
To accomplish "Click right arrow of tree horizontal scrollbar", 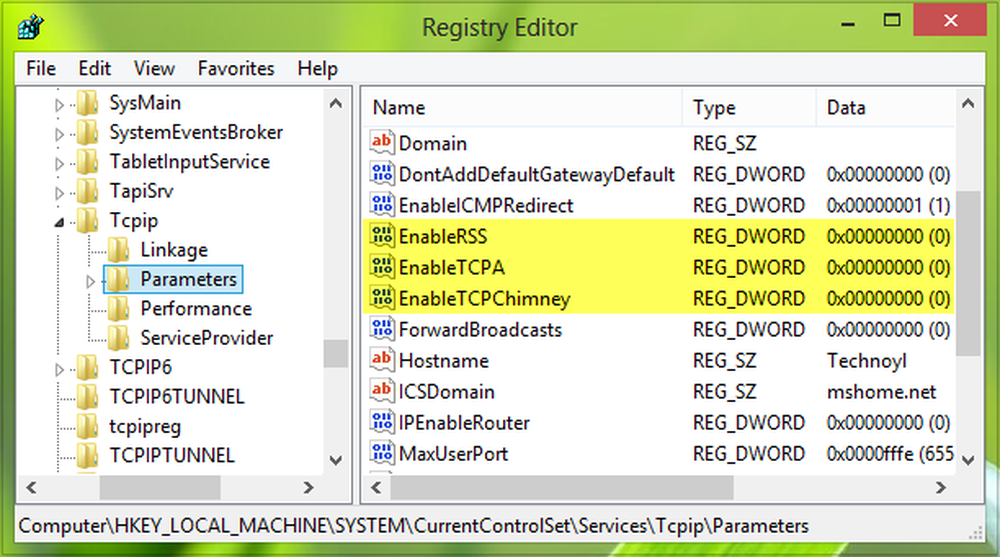I will pos(337,489).
